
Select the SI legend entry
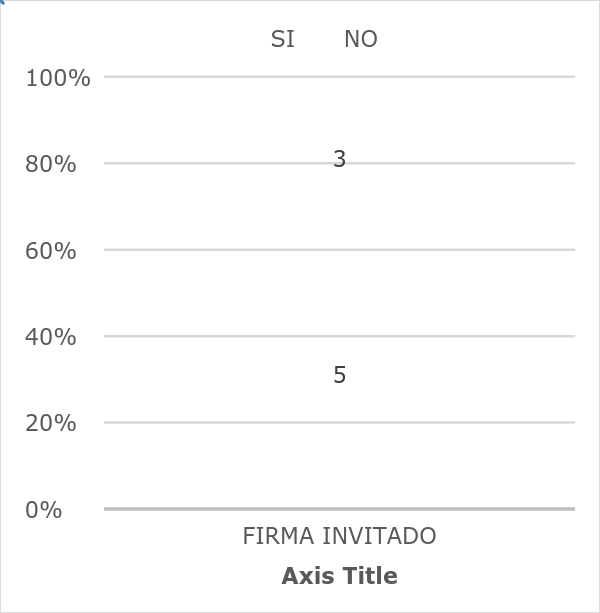[282, 39]
